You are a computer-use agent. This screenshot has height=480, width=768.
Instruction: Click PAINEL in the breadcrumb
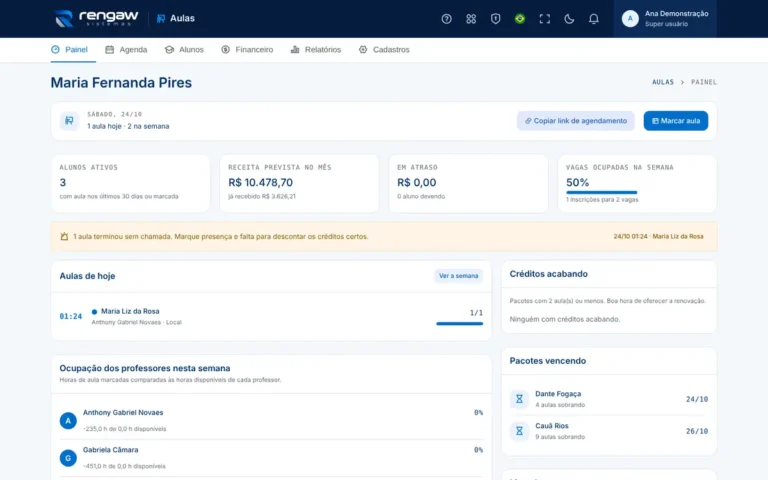click(704, 82)
